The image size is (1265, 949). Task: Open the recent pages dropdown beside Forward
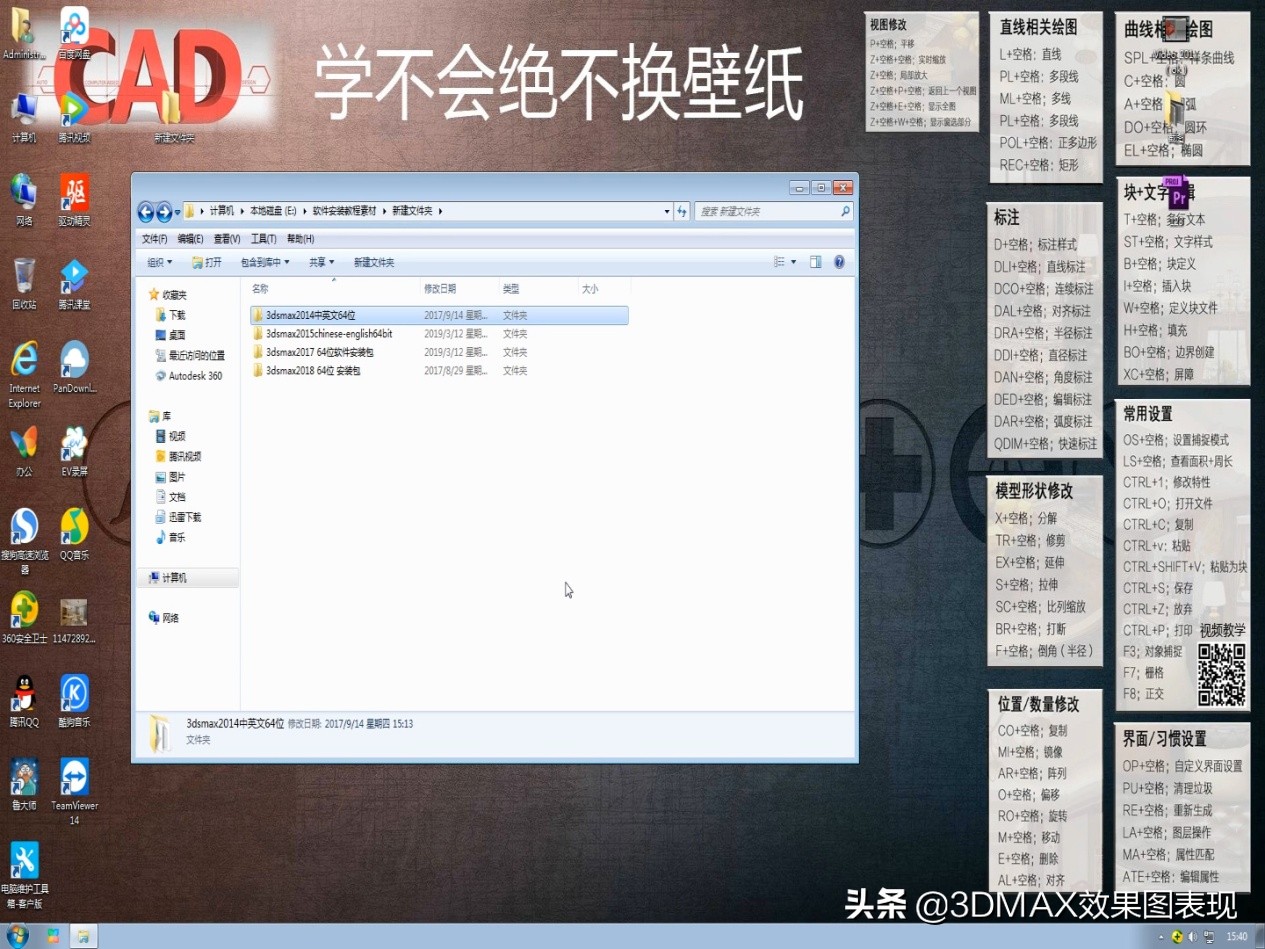point(178,212)
